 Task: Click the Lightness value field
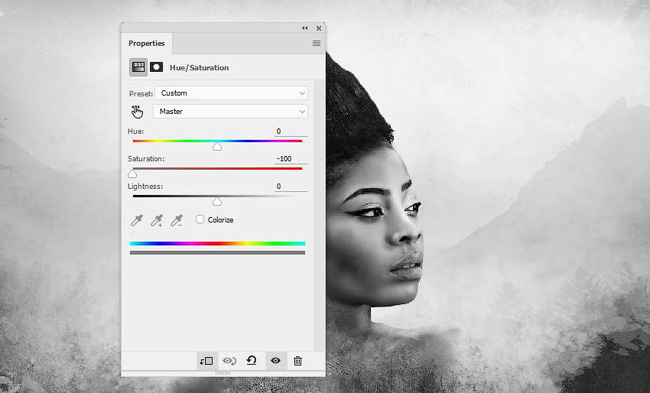(x=291, y=187)
